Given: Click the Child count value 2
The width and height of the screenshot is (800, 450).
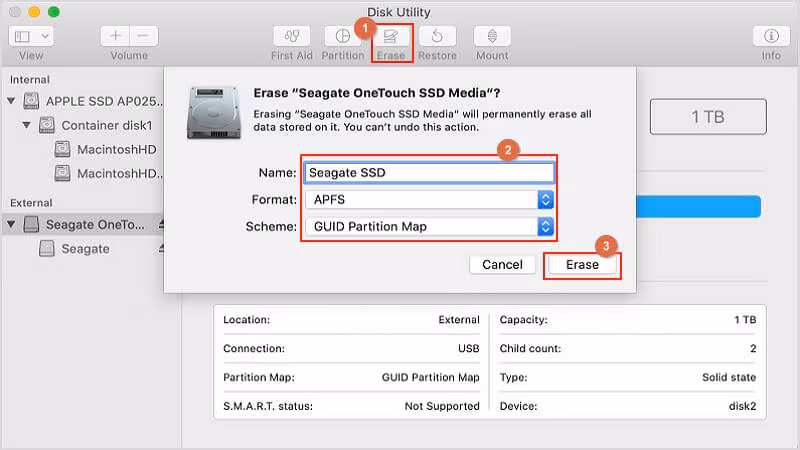Looking at the screenshot, I should click(x=753, y=348).
